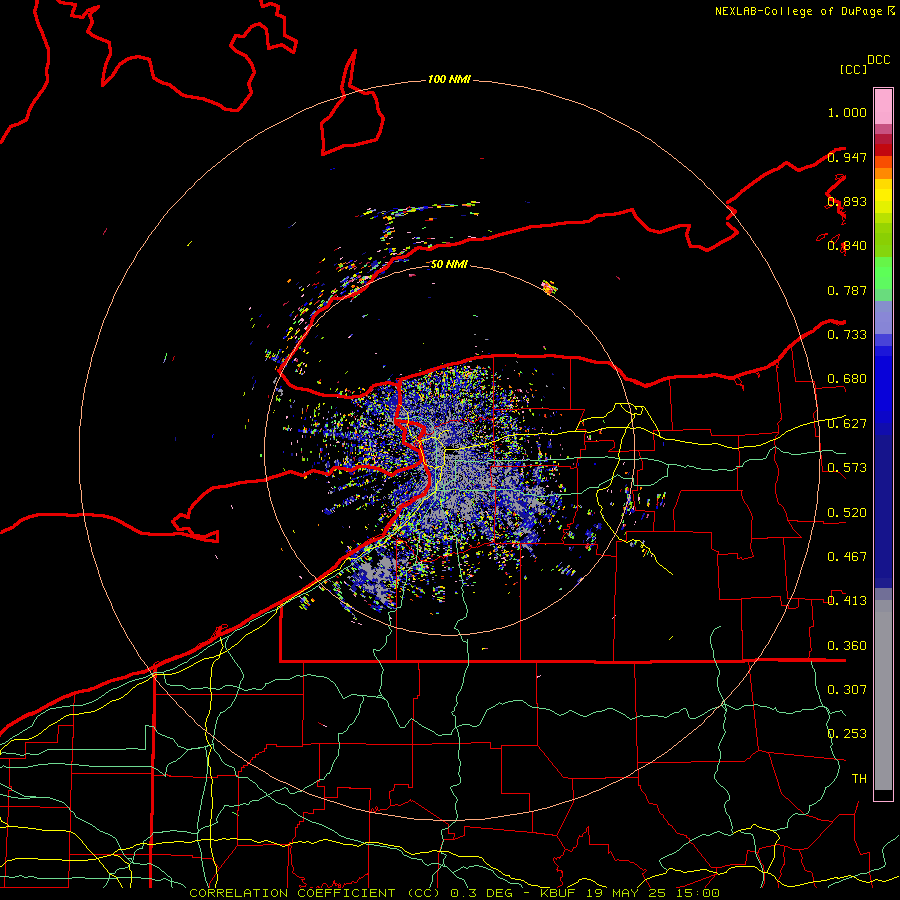
Task: Click the 0.413 scale value
Action: pos(847,601)
